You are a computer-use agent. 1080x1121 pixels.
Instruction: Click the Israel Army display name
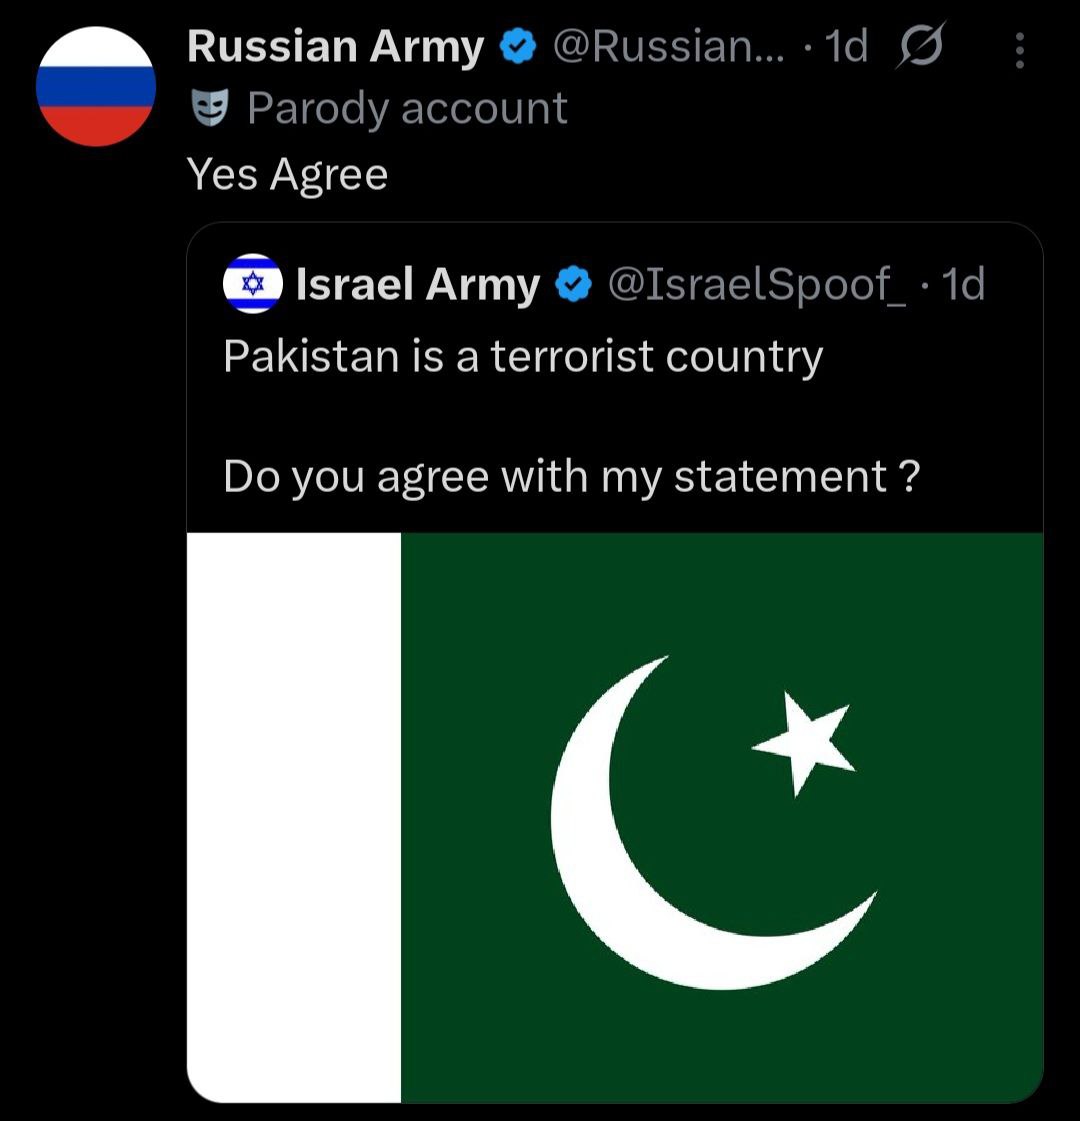click(418, 285)
